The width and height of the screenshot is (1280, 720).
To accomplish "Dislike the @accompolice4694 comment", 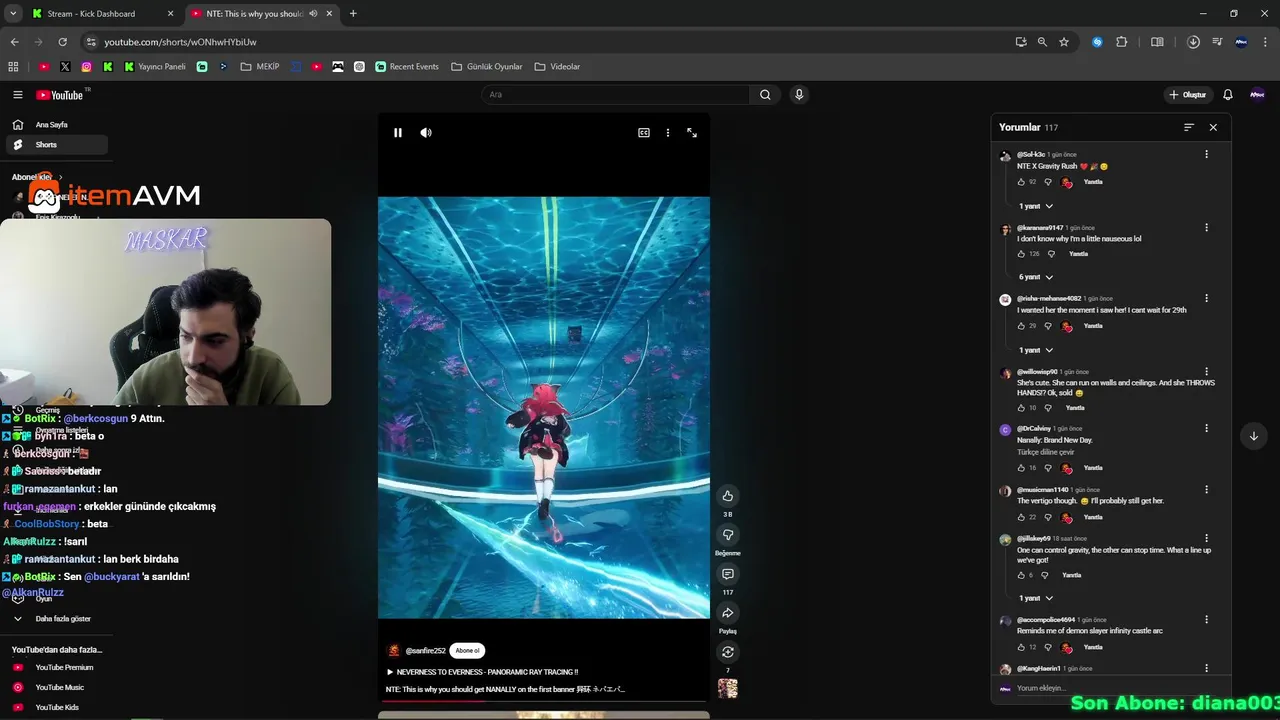I will (x=1048, y=647).
